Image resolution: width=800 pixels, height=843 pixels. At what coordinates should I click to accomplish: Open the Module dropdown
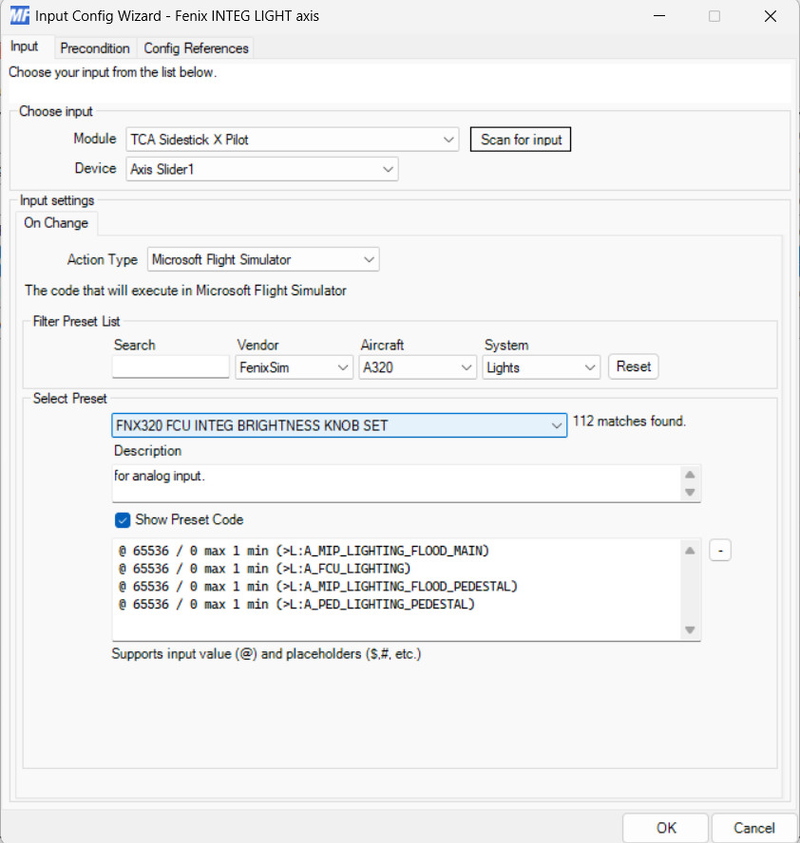coord(292,140)
